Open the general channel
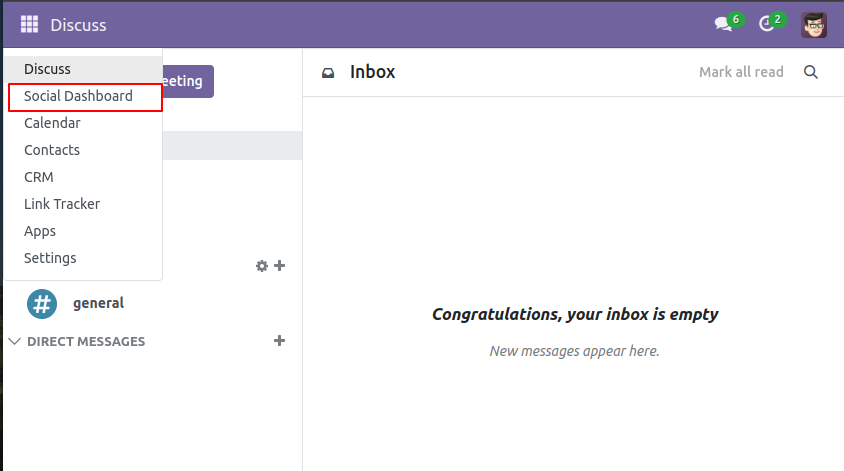Screen dimensions: 844x471 click(x=98, y=303)
